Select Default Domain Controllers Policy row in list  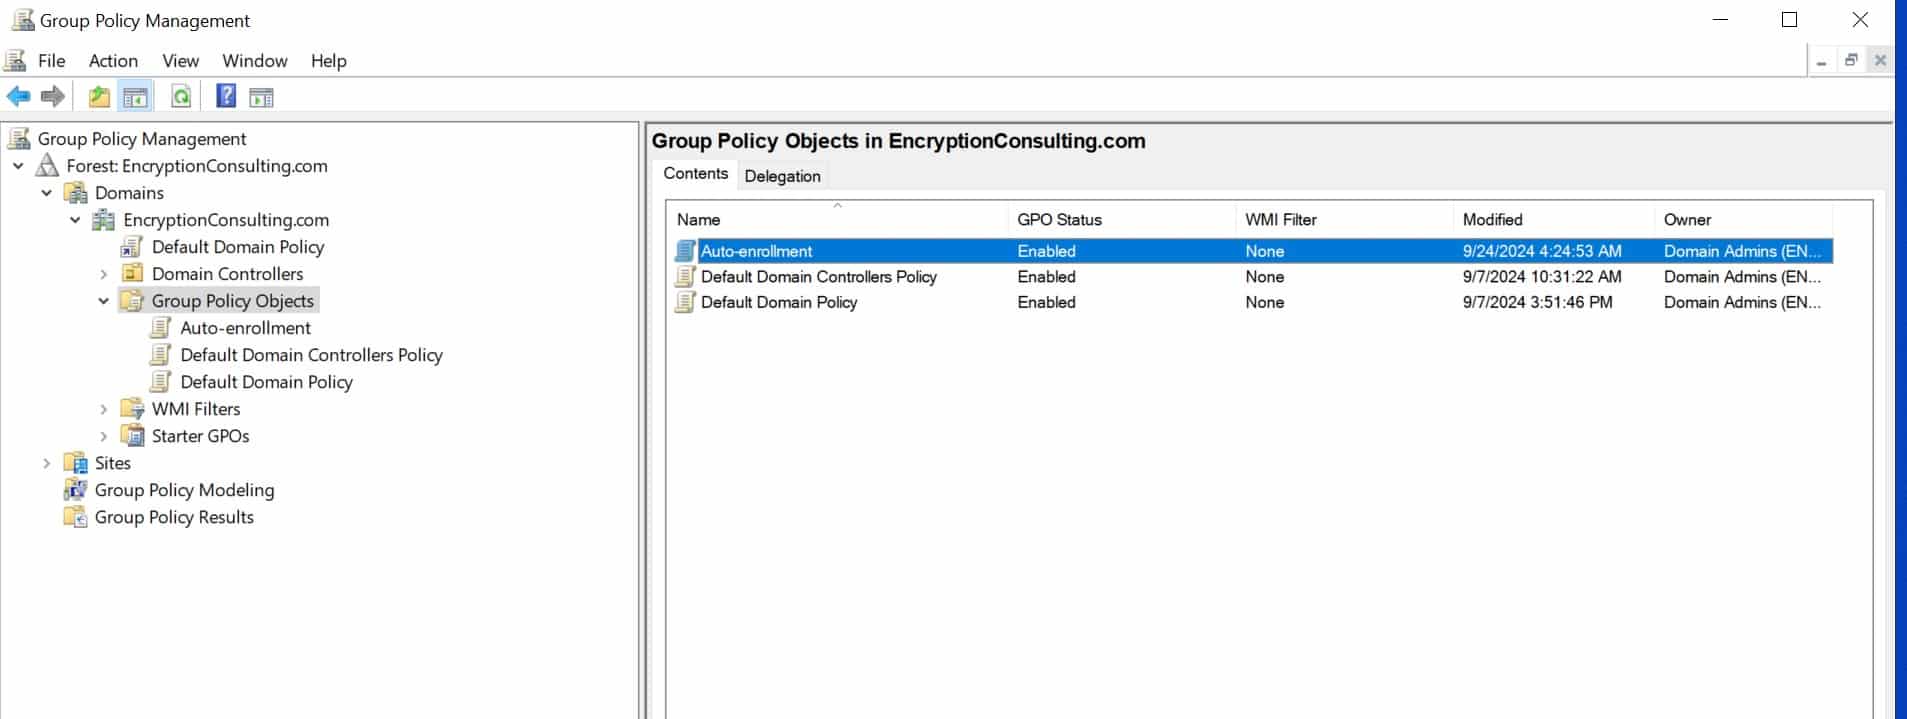coord(818,277)
